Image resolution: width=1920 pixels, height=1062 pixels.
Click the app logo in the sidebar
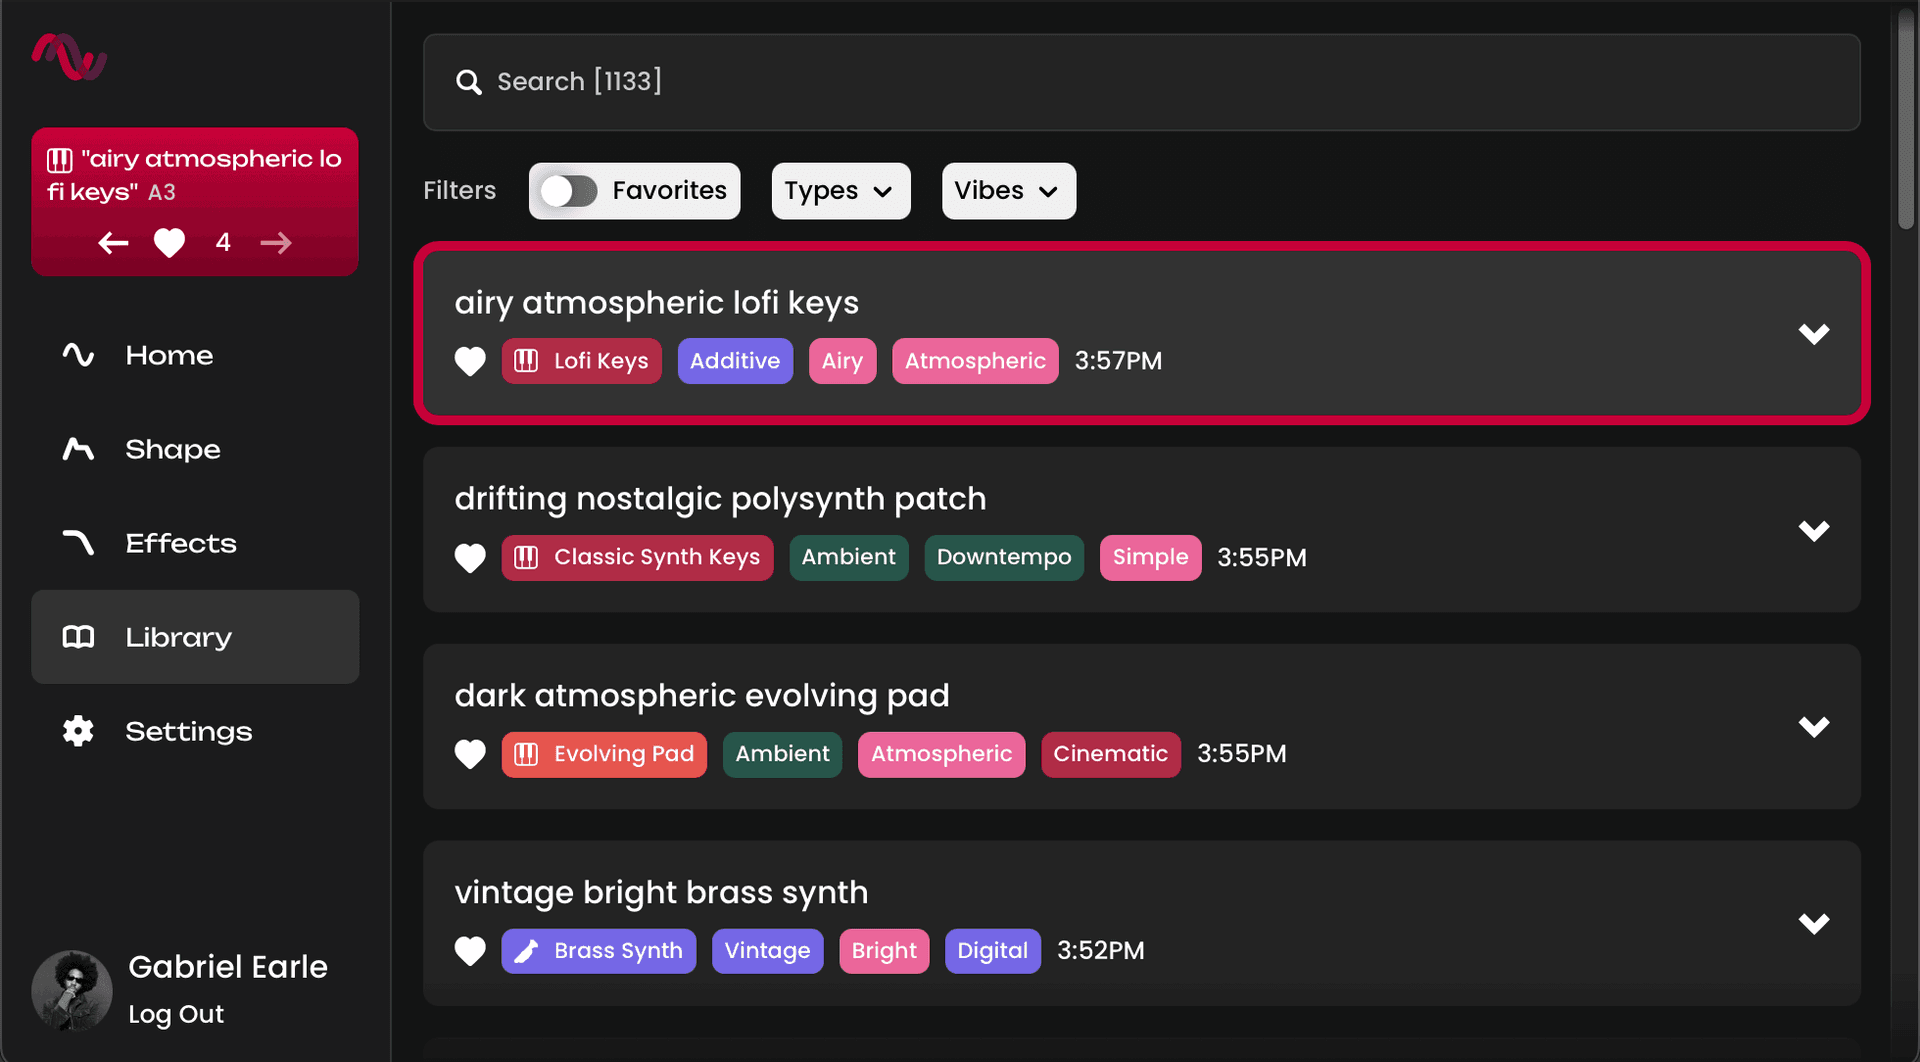(68, 57)
